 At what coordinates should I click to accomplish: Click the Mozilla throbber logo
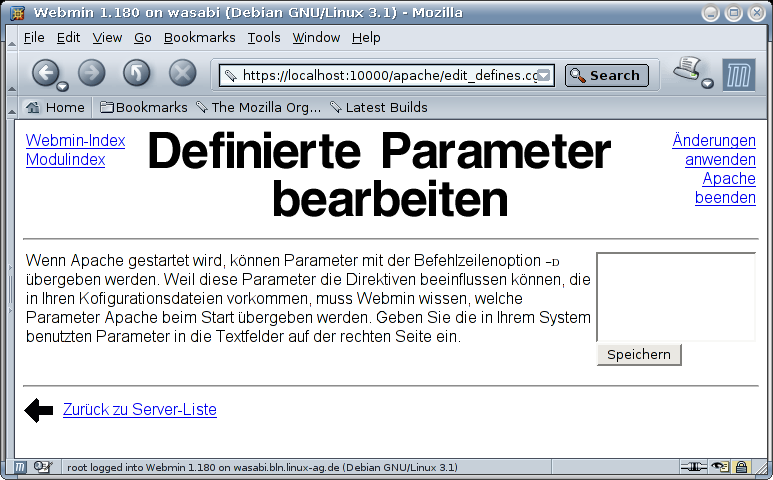click(x=738, y=75)
